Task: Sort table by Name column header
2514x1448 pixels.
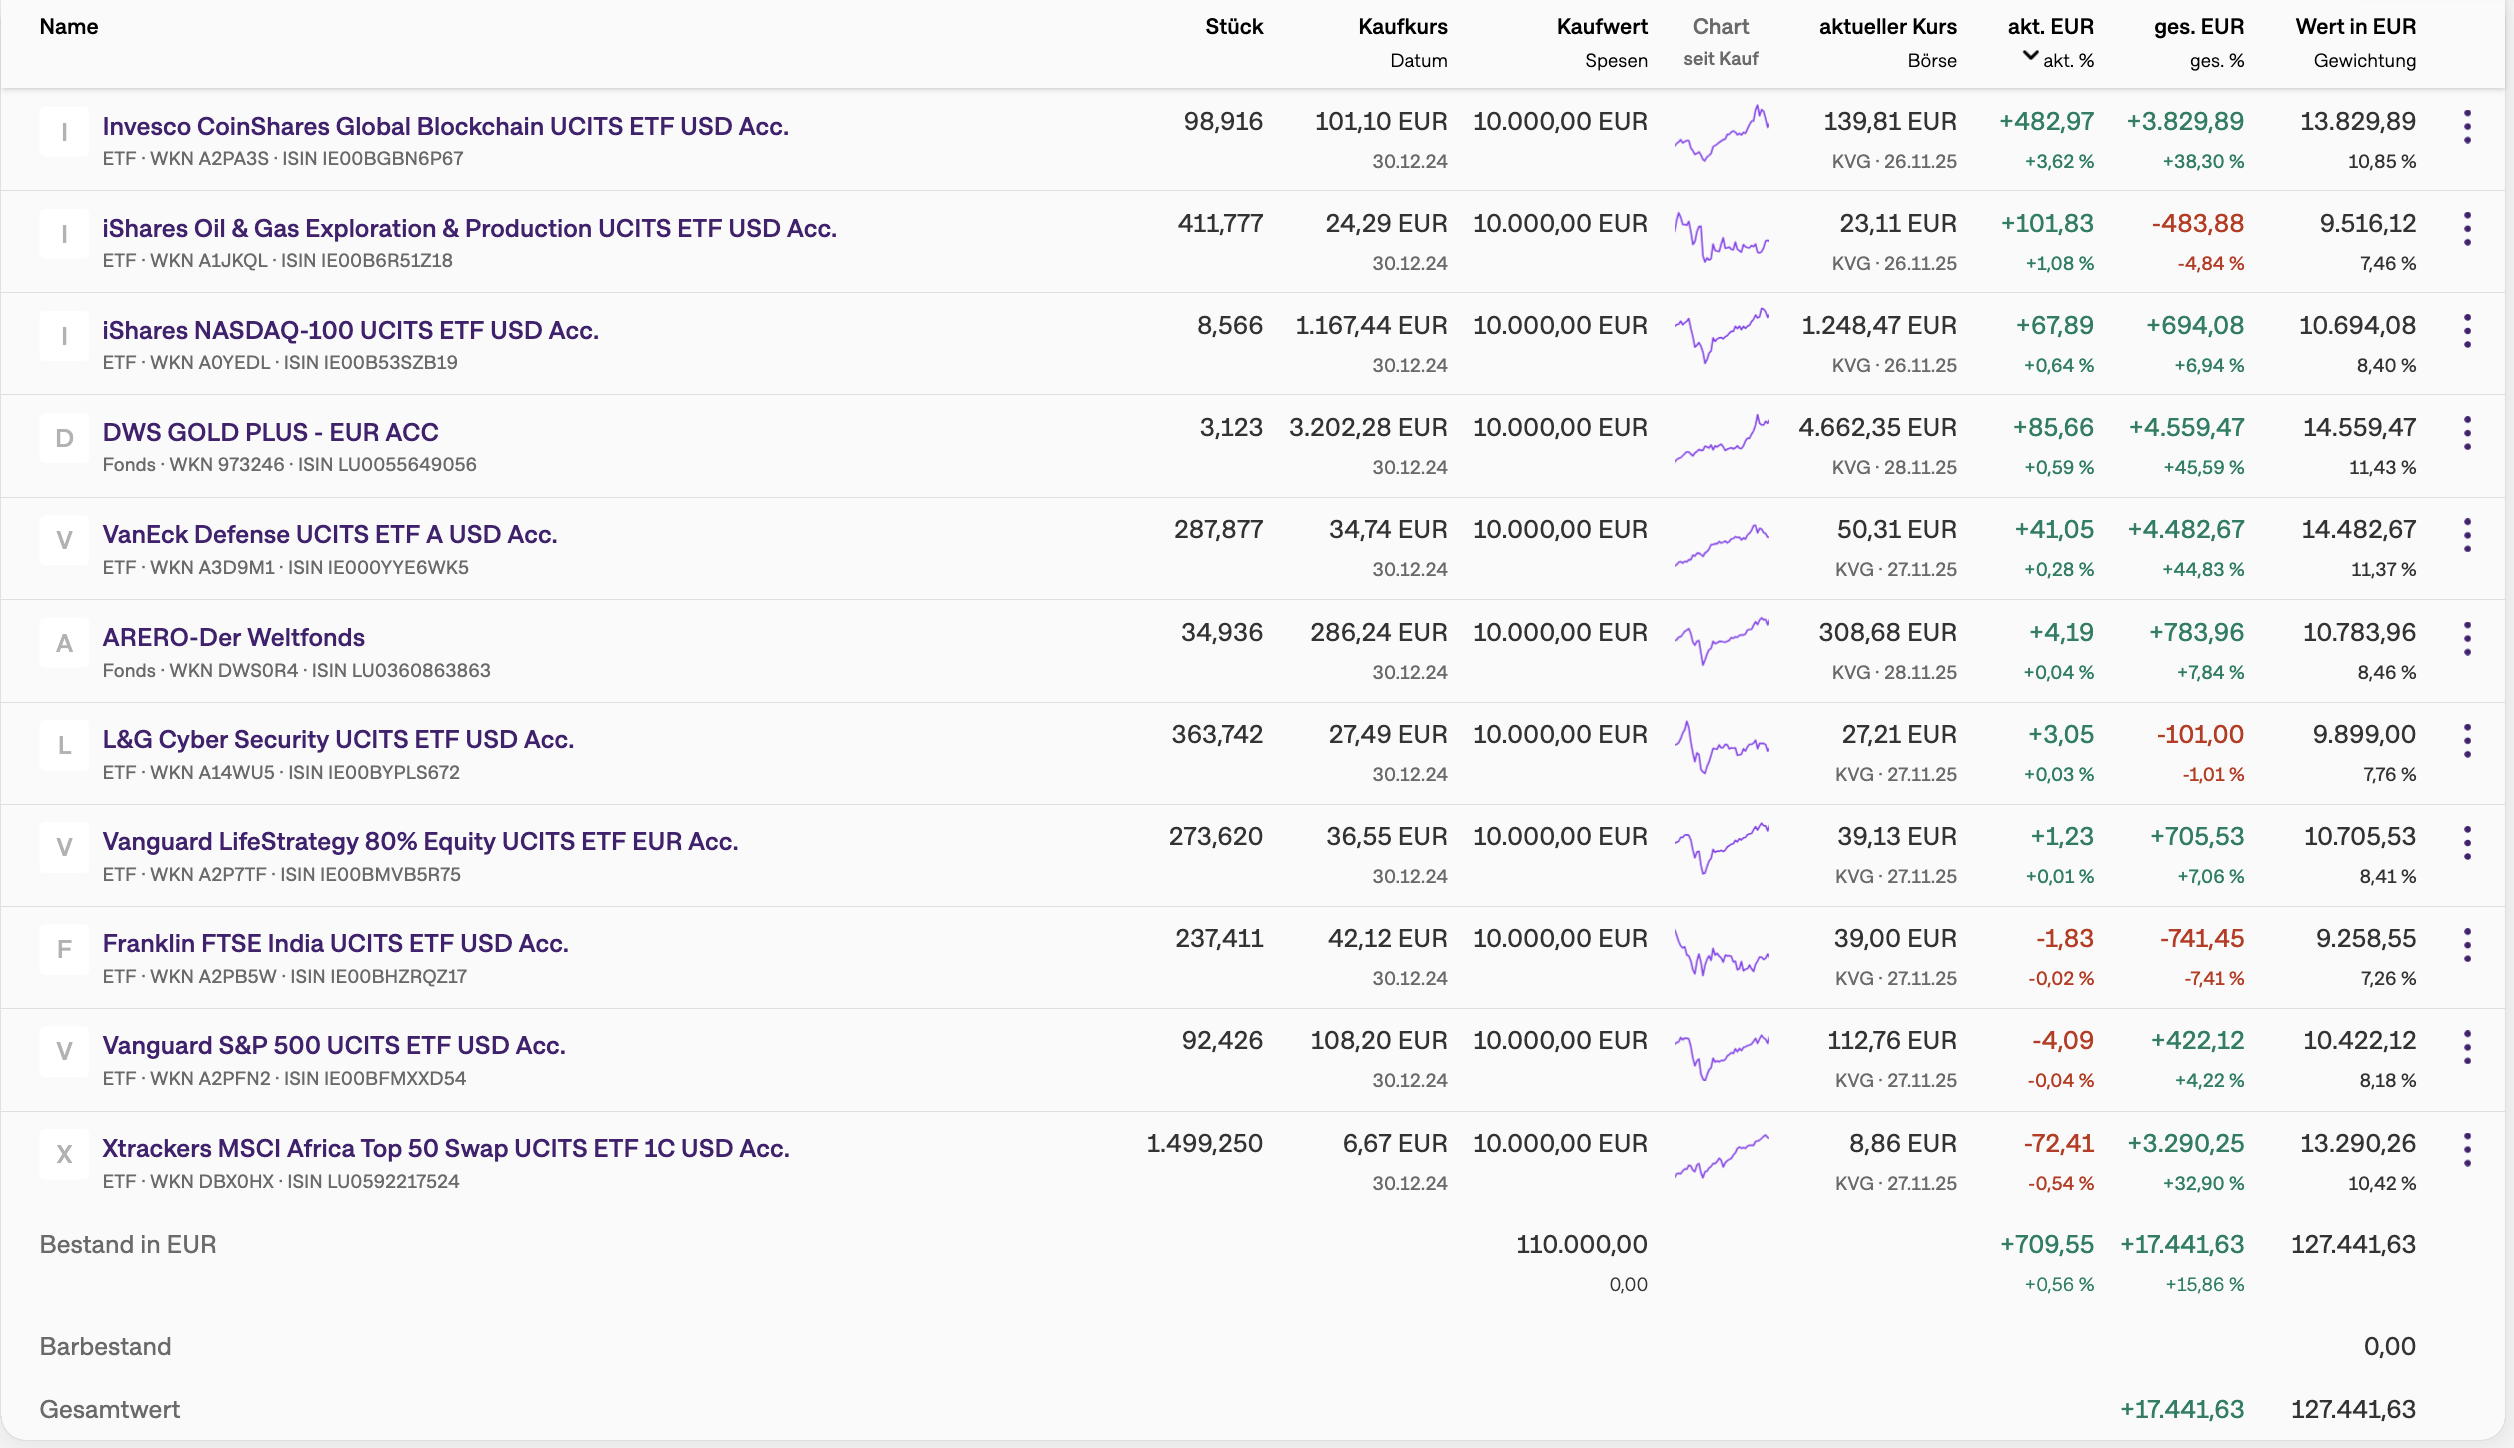Action: click(69, 27)
